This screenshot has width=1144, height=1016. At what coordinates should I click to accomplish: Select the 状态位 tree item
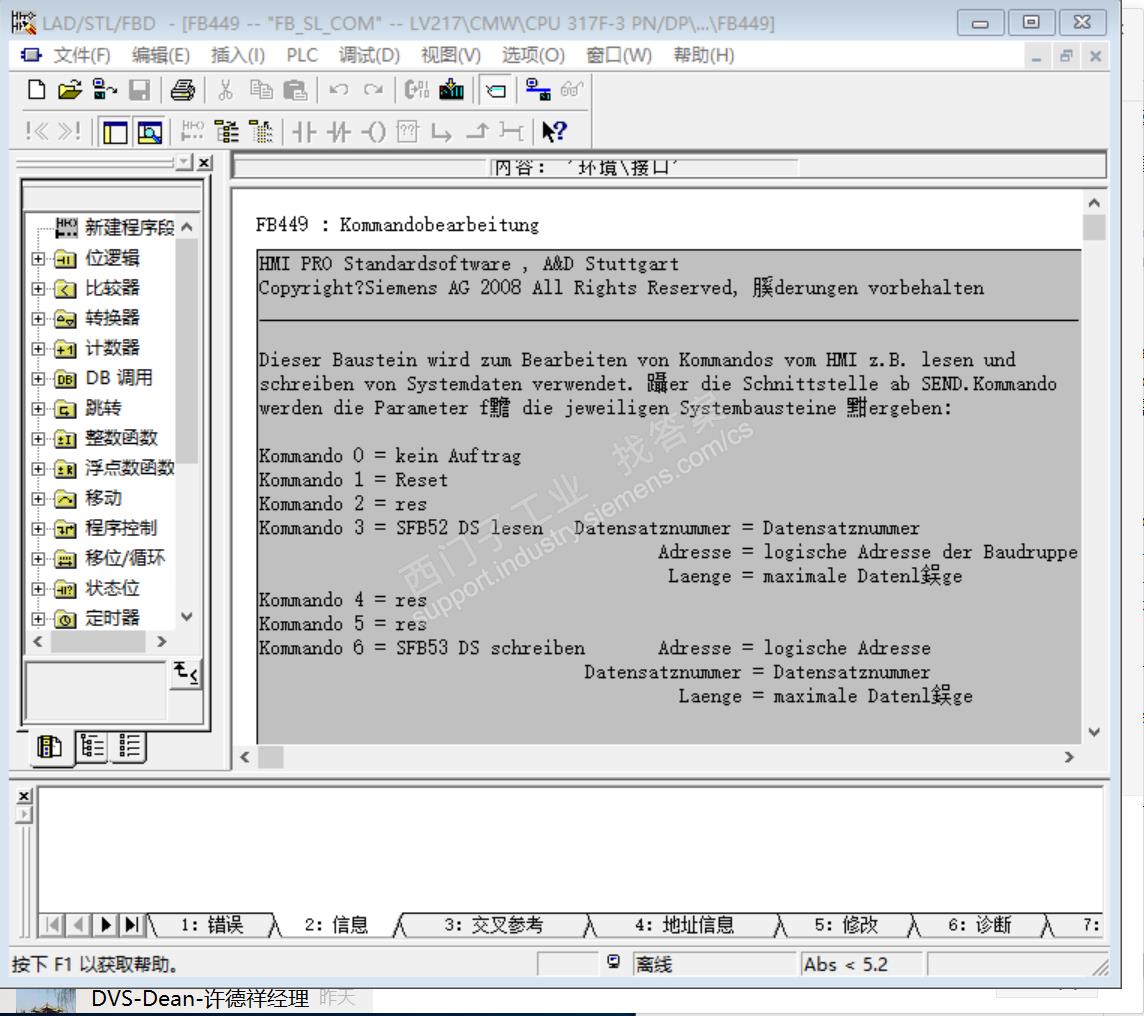click(x=112, y=588)
